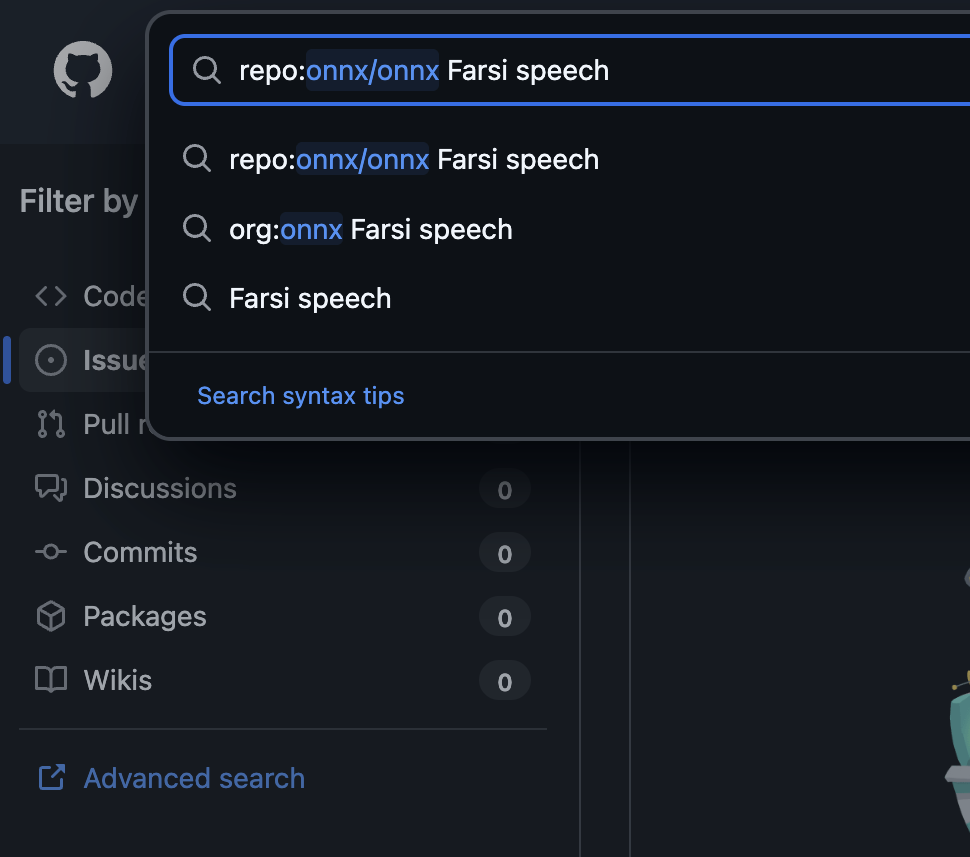The image size is (970, 857).
Task: Click the Wikis result count badge
Action: click(504, 682)
